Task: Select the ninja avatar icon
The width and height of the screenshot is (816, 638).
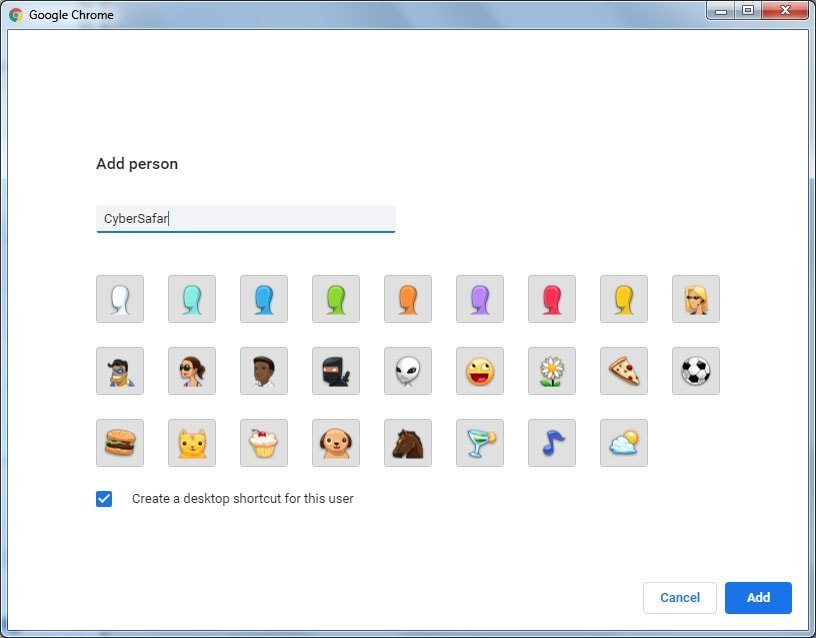Action: click(336, 371)
